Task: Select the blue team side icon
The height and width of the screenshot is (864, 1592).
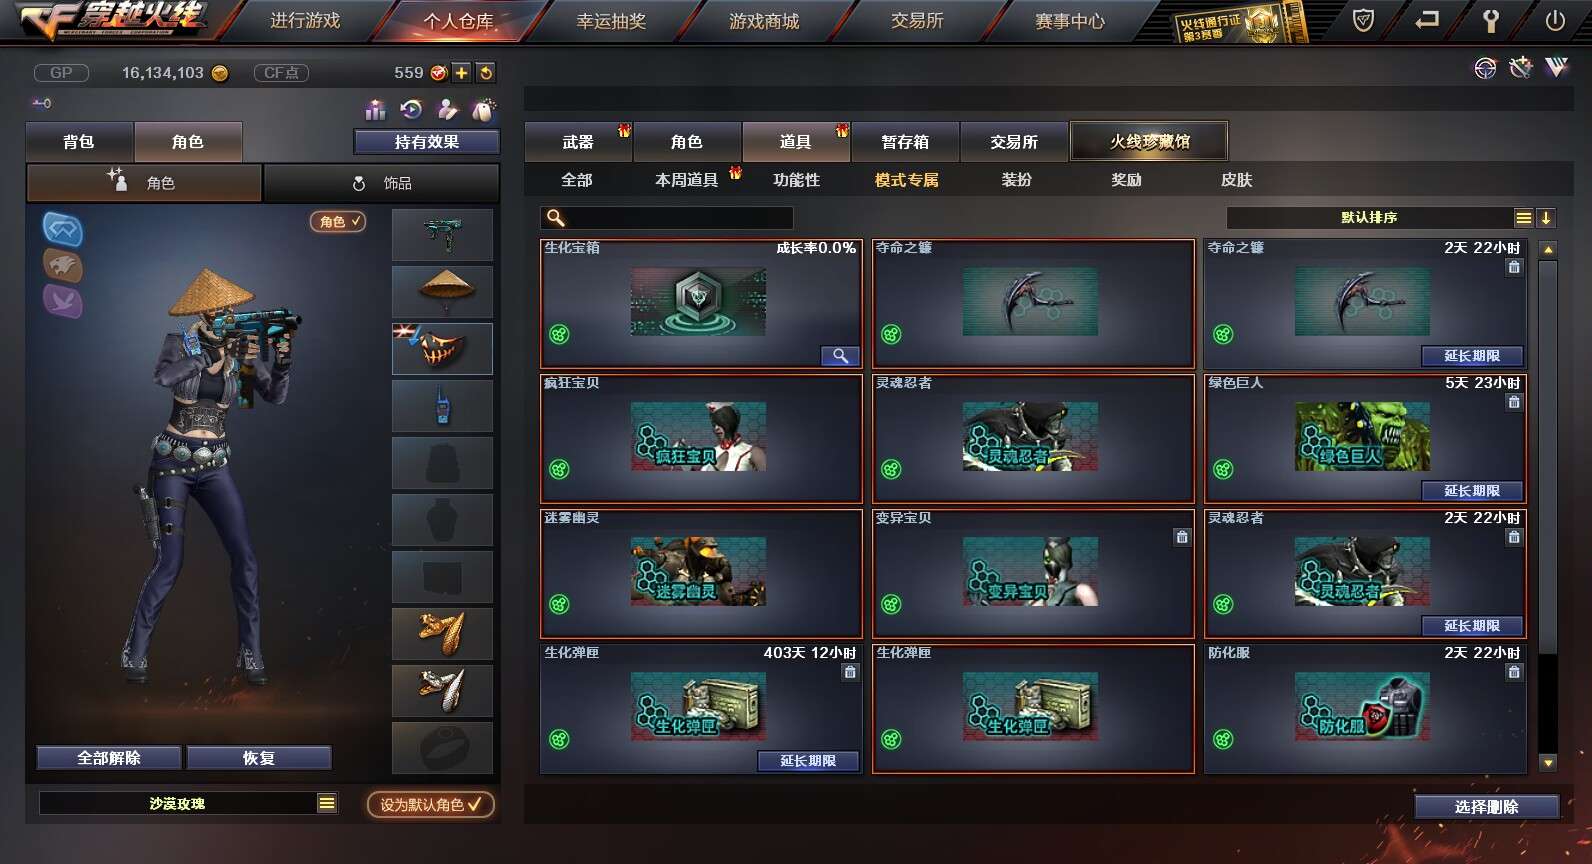Action: click(x=62, y=230)
